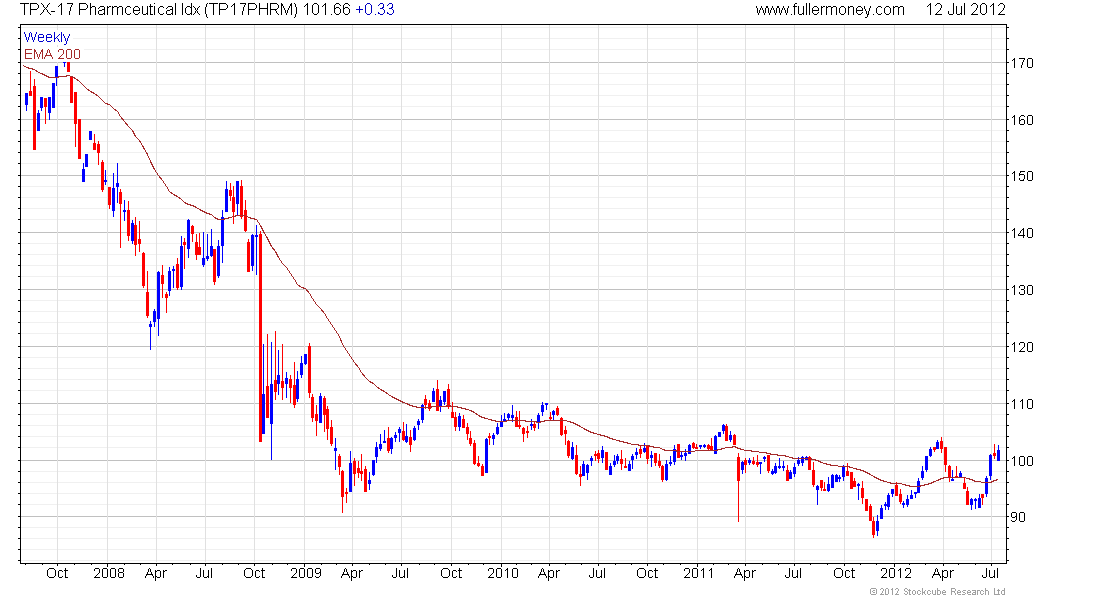The image size is (1100, 600).
Task: Click the 2009 x-axis label
Action: [306, 573]
